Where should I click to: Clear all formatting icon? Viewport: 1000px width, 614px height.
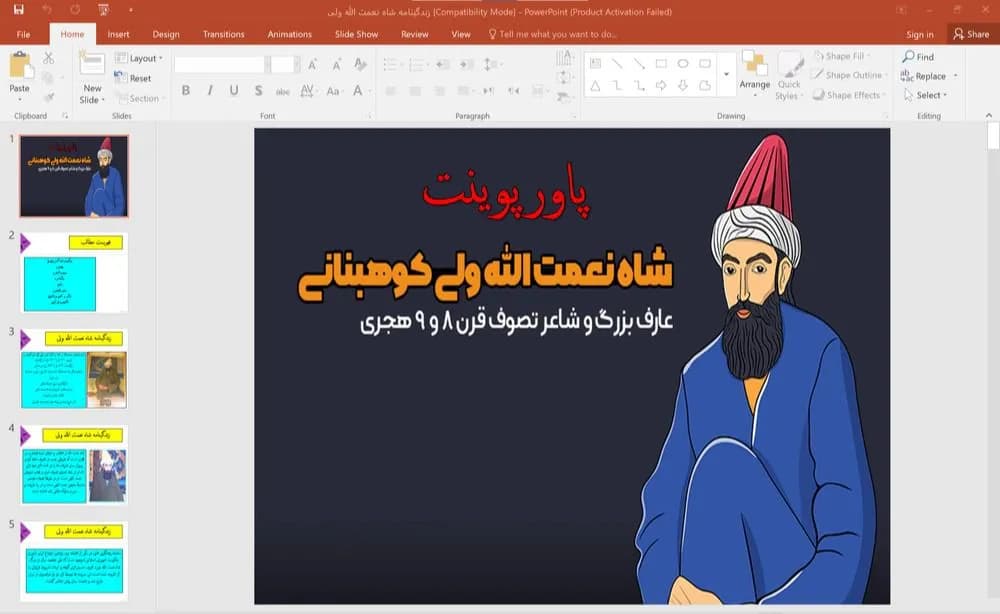point(360,64)
